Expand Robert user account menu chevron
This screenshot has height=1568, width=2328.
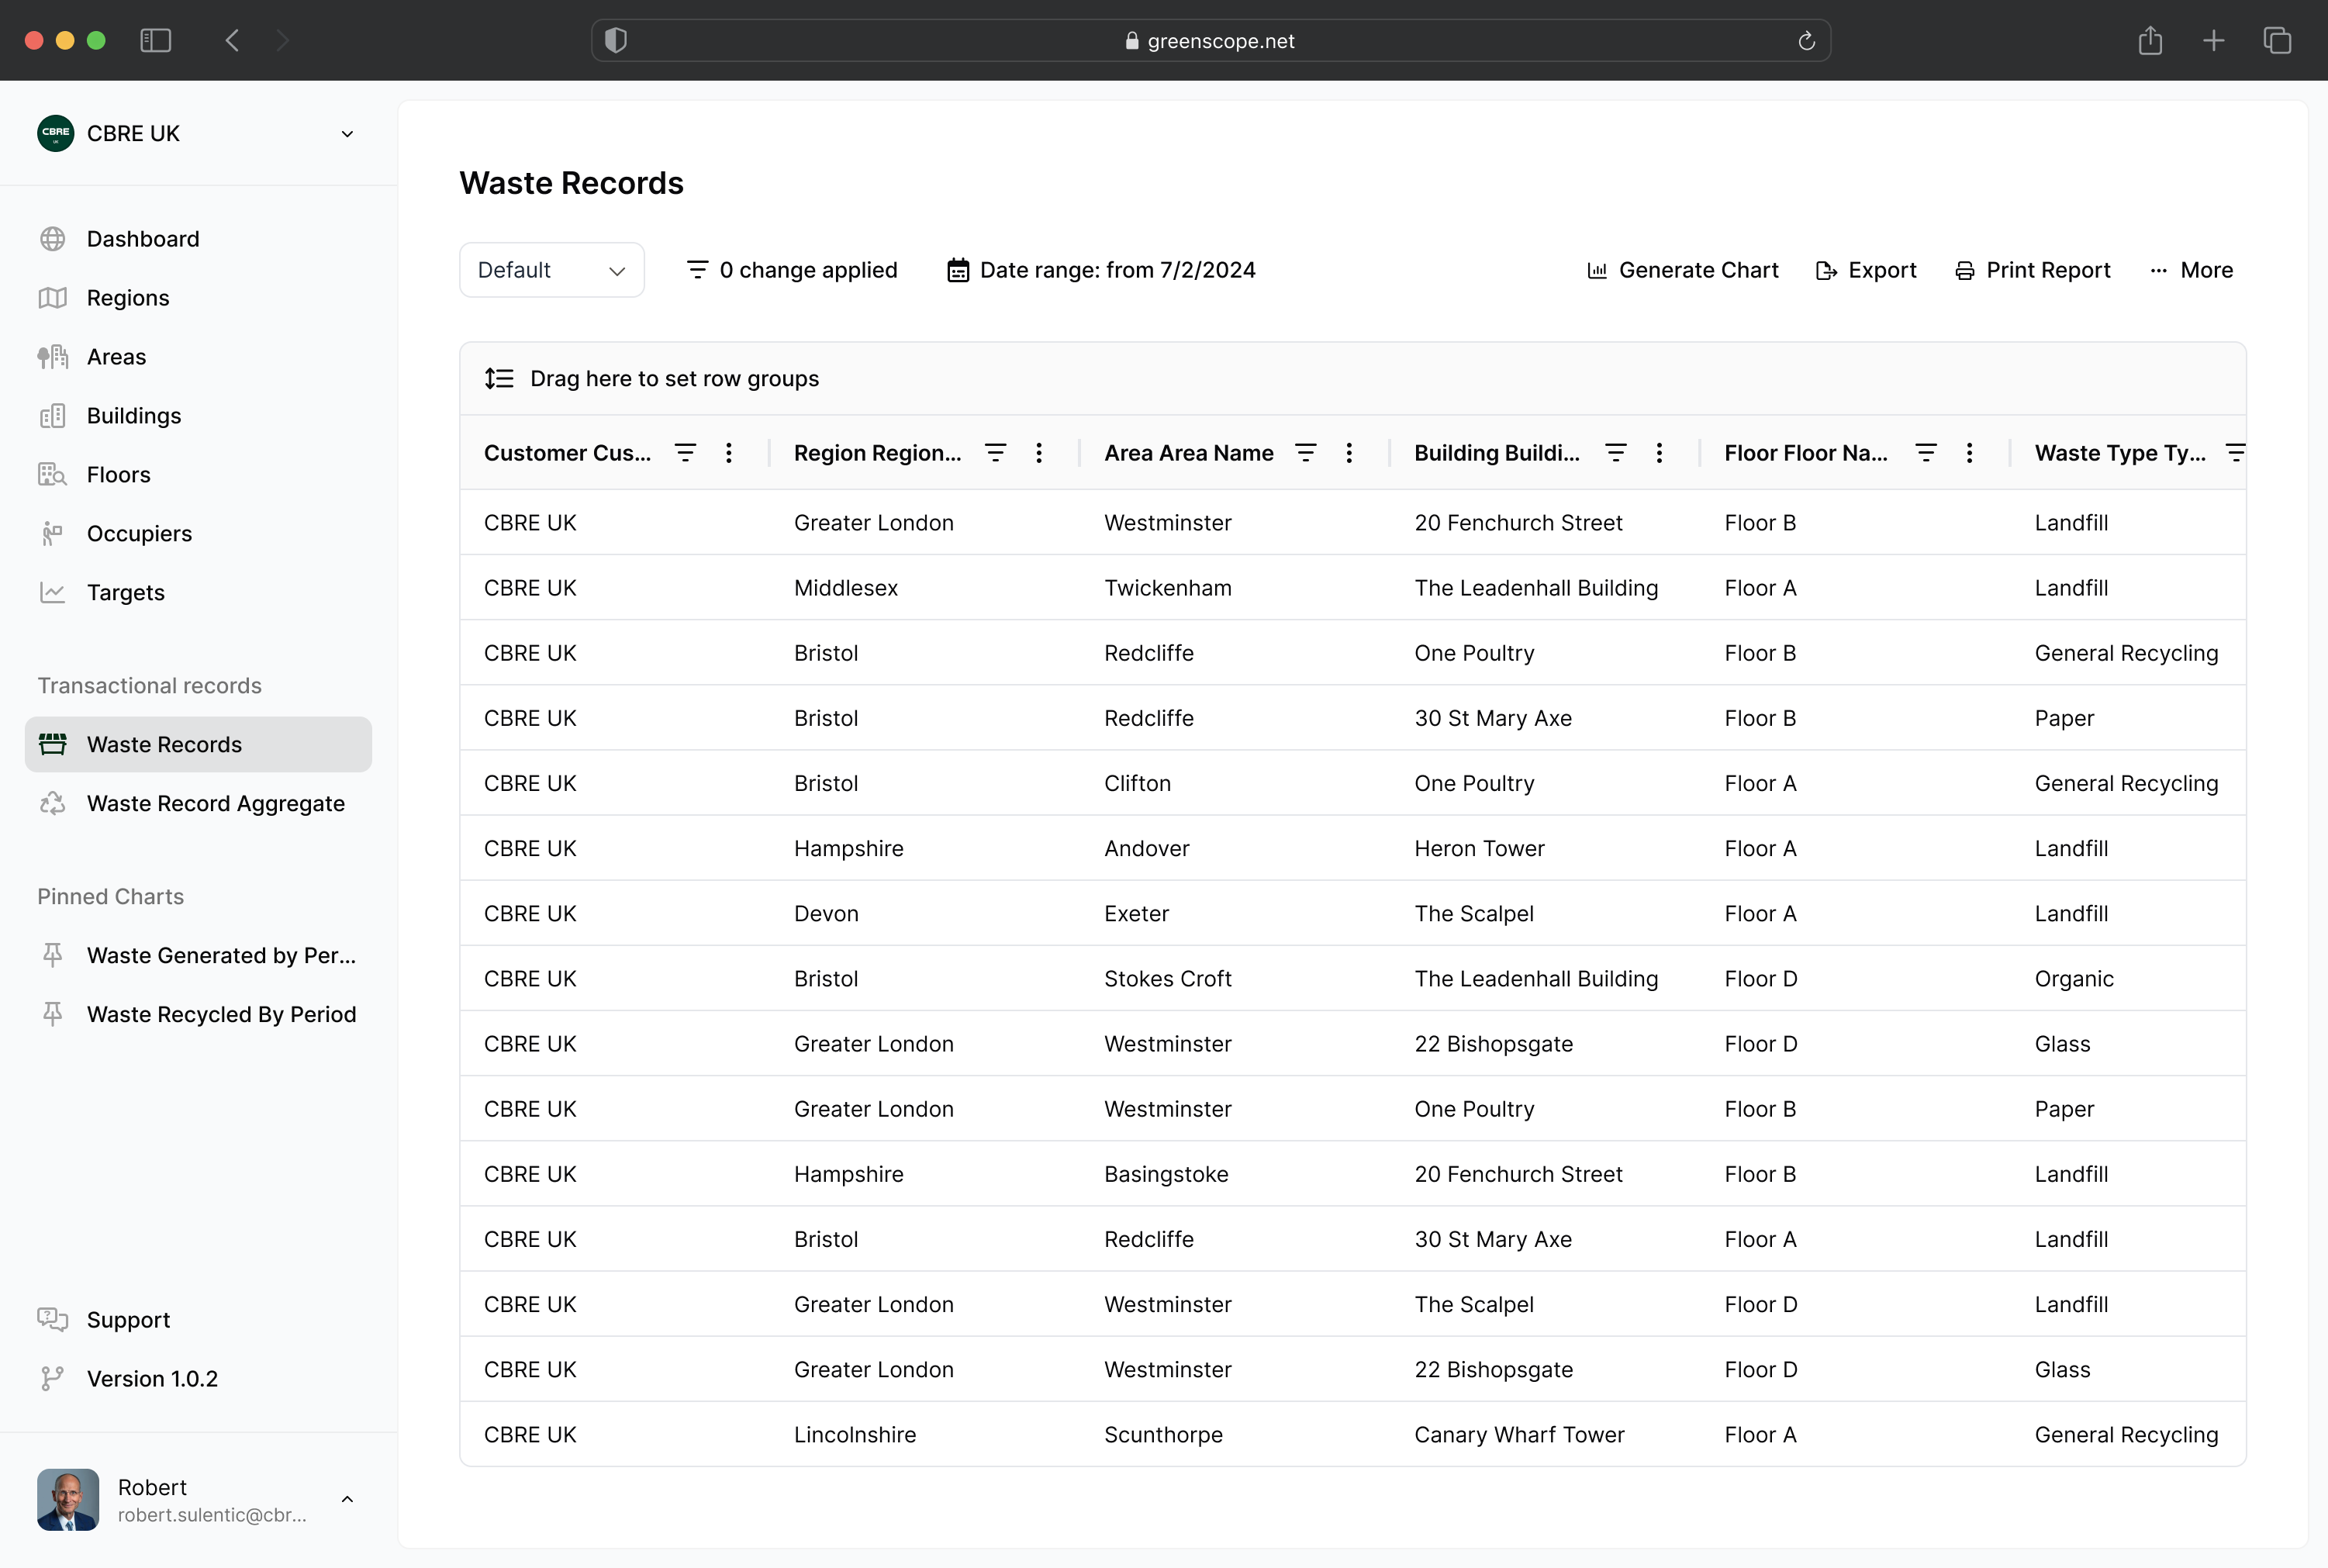click(x=347, y=1500)
